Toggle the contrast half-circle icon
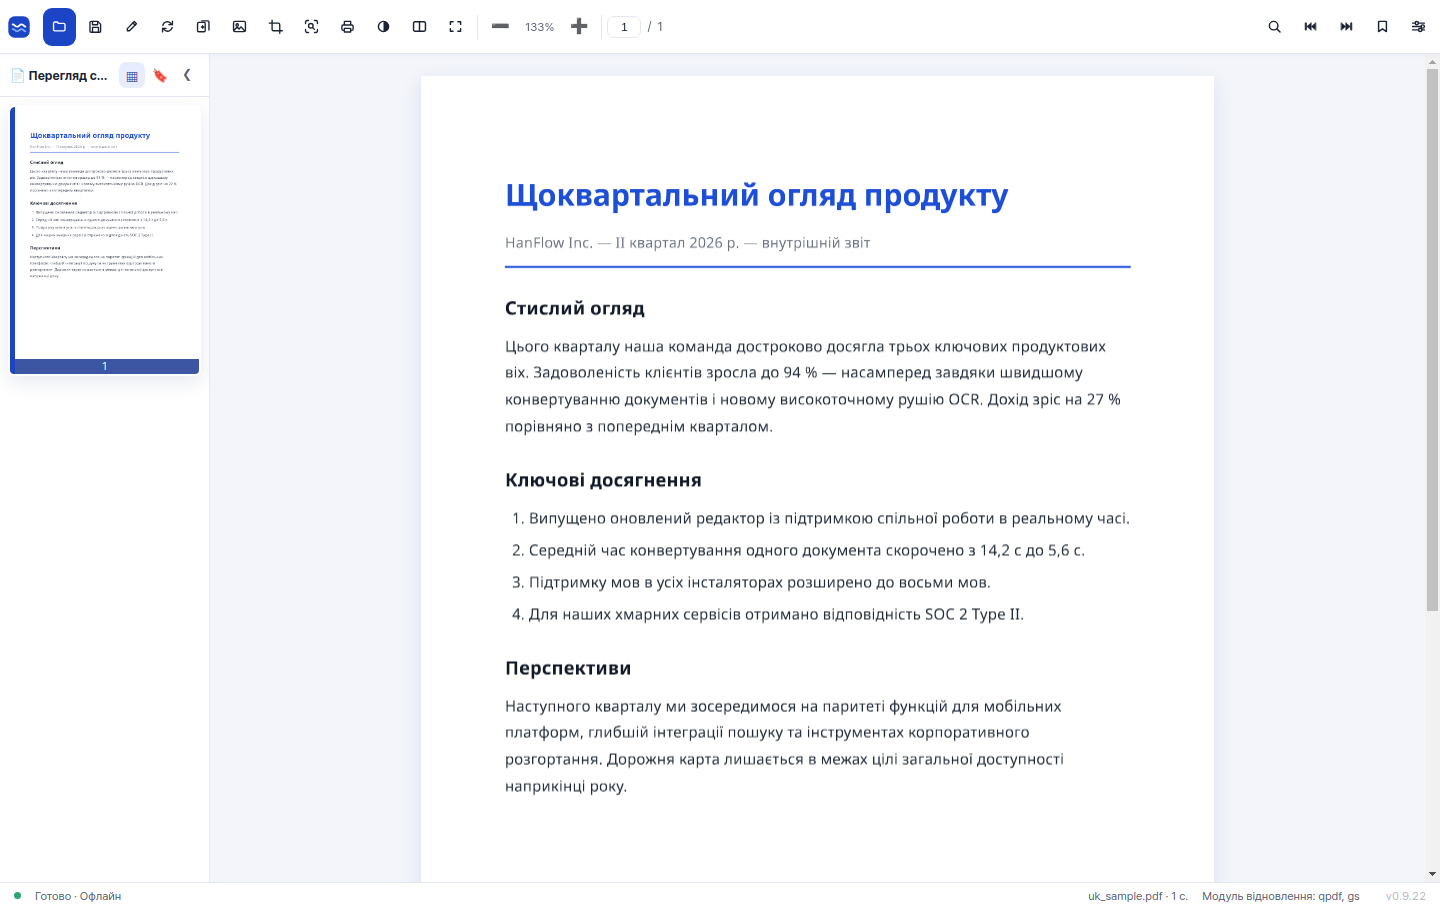Viewport: 1440px width, 908px height. (383, 27)
